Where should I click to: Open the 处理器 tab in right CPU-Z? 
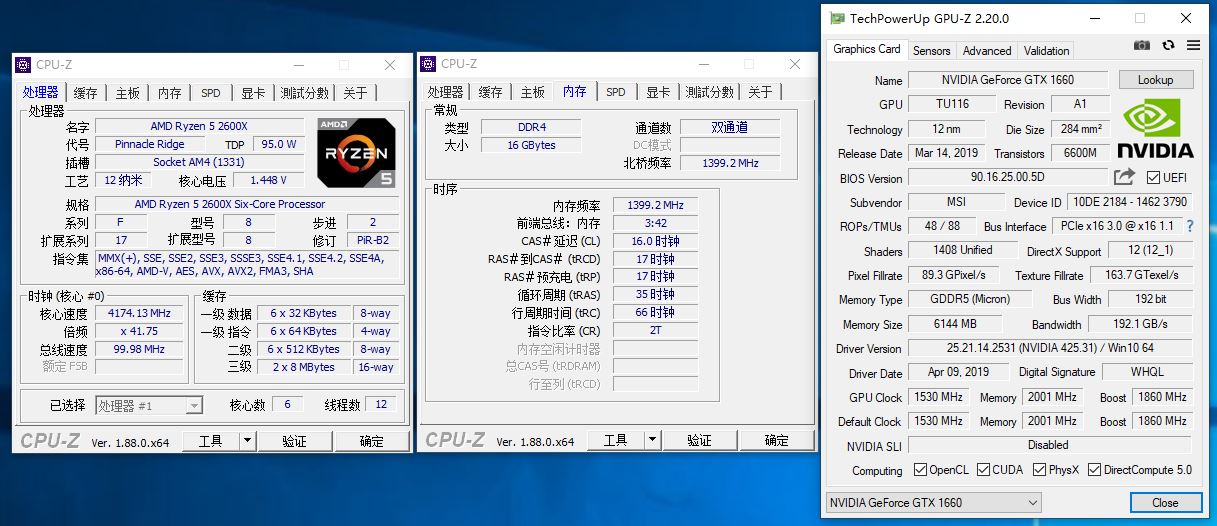pyautogui.click(x=445, y=92)
